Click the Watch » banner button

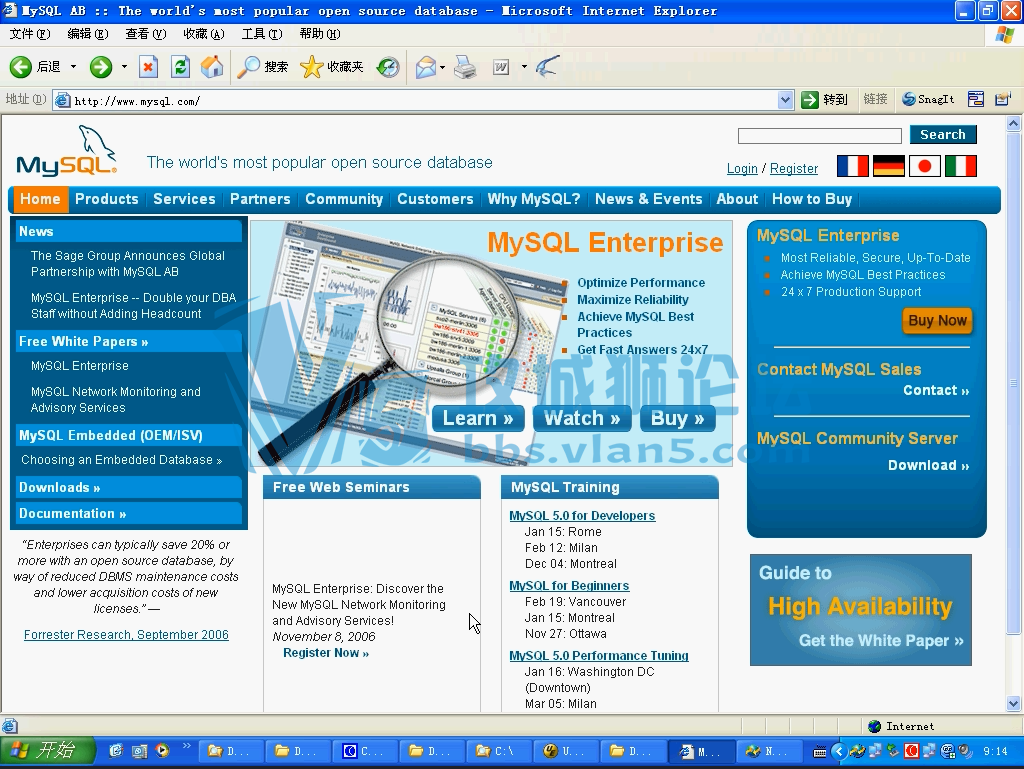click(x=582, y=418)
